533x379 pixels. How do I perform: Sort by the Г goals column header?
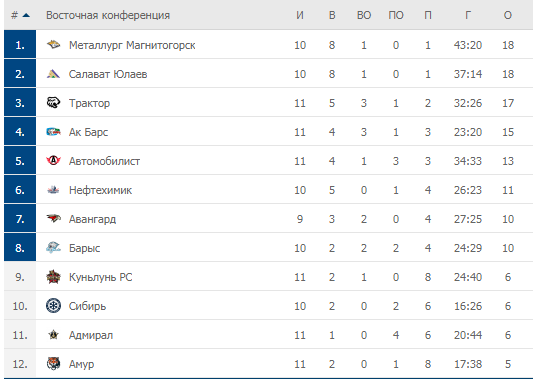pos(468,15)
